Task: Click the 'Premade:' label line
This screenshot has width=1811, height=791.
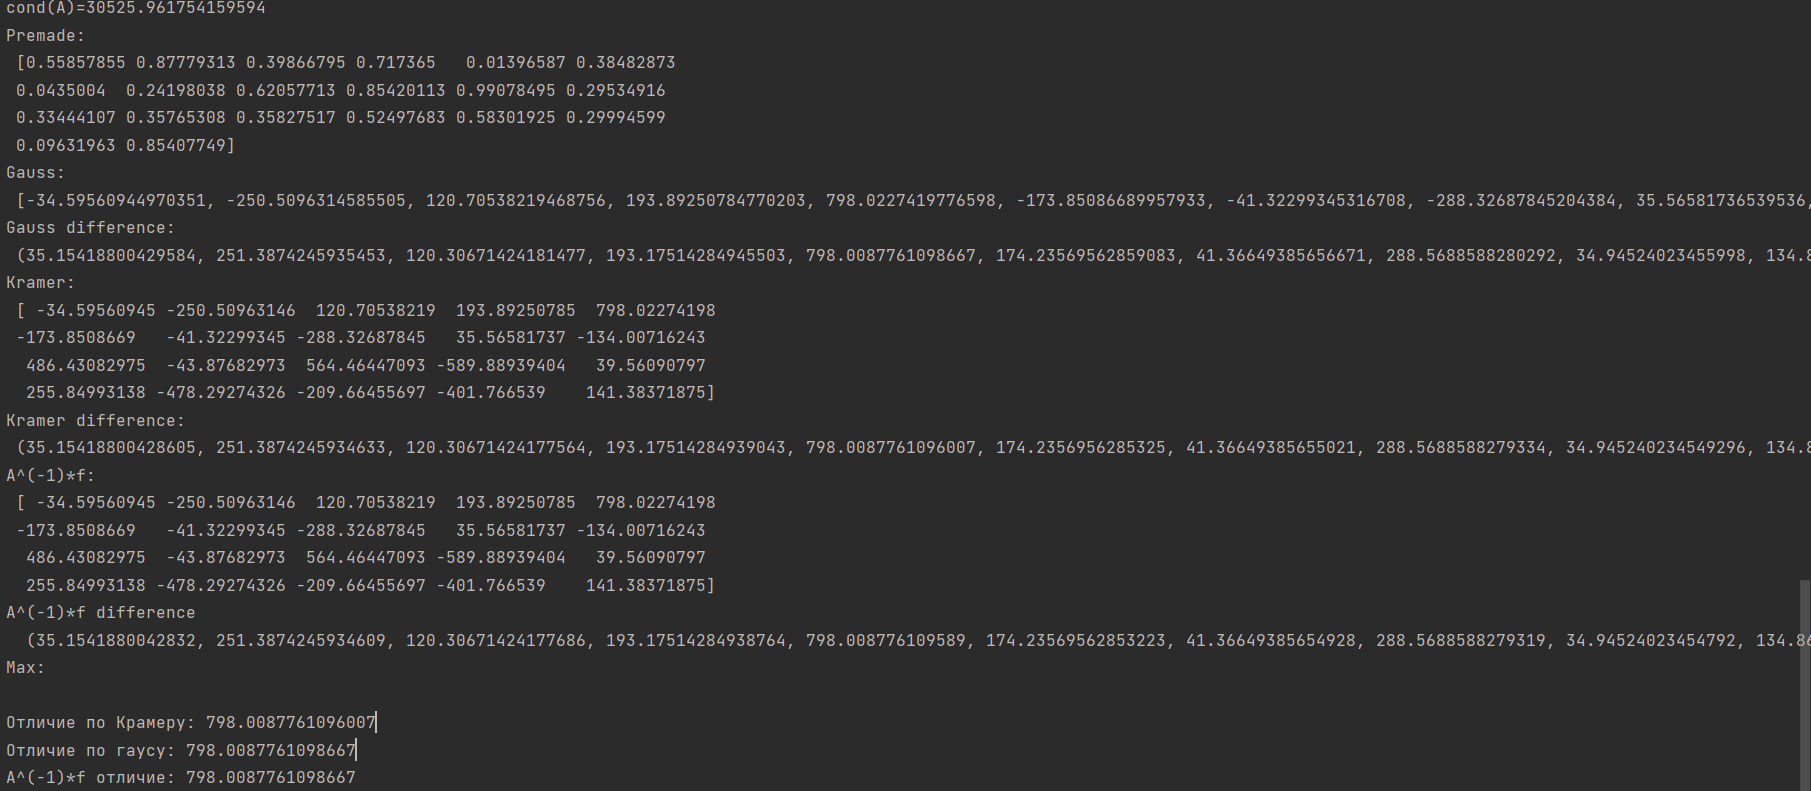Action: pyautogui.click(x=46, y=36)
